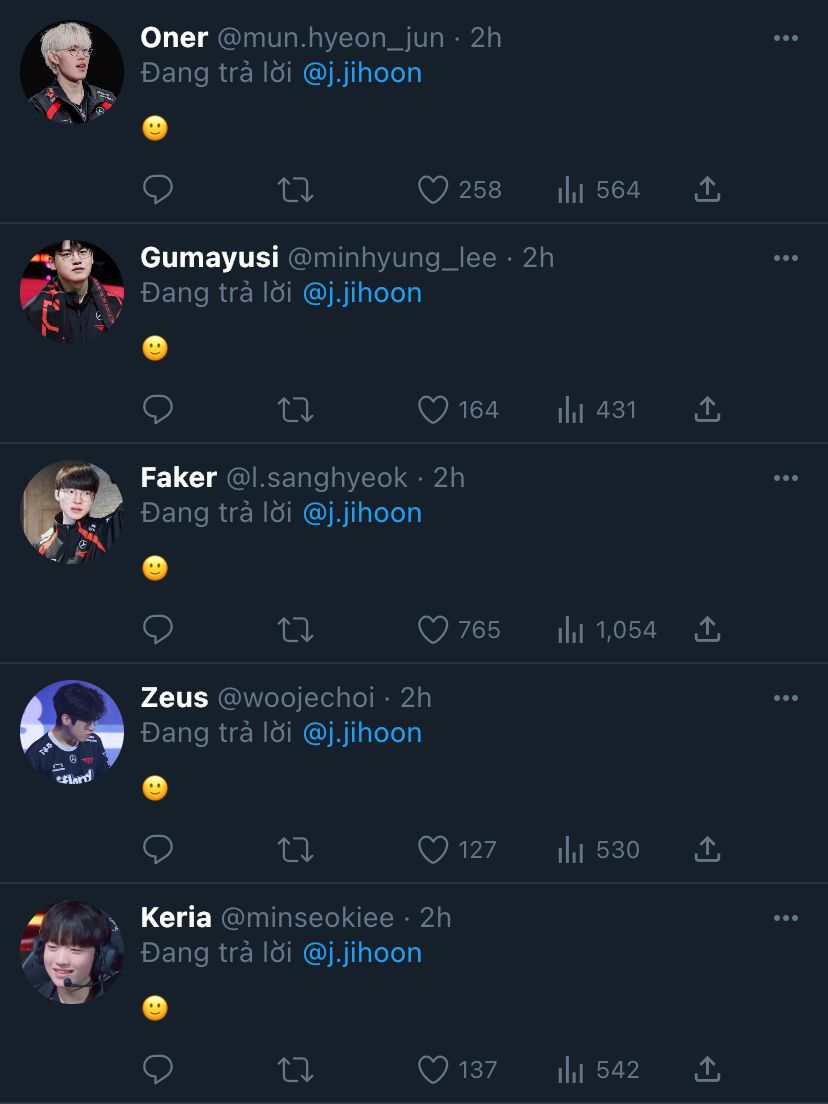View analytics on Keria's tweet
Screen dimensions: 828x1104
[571, 1070]
